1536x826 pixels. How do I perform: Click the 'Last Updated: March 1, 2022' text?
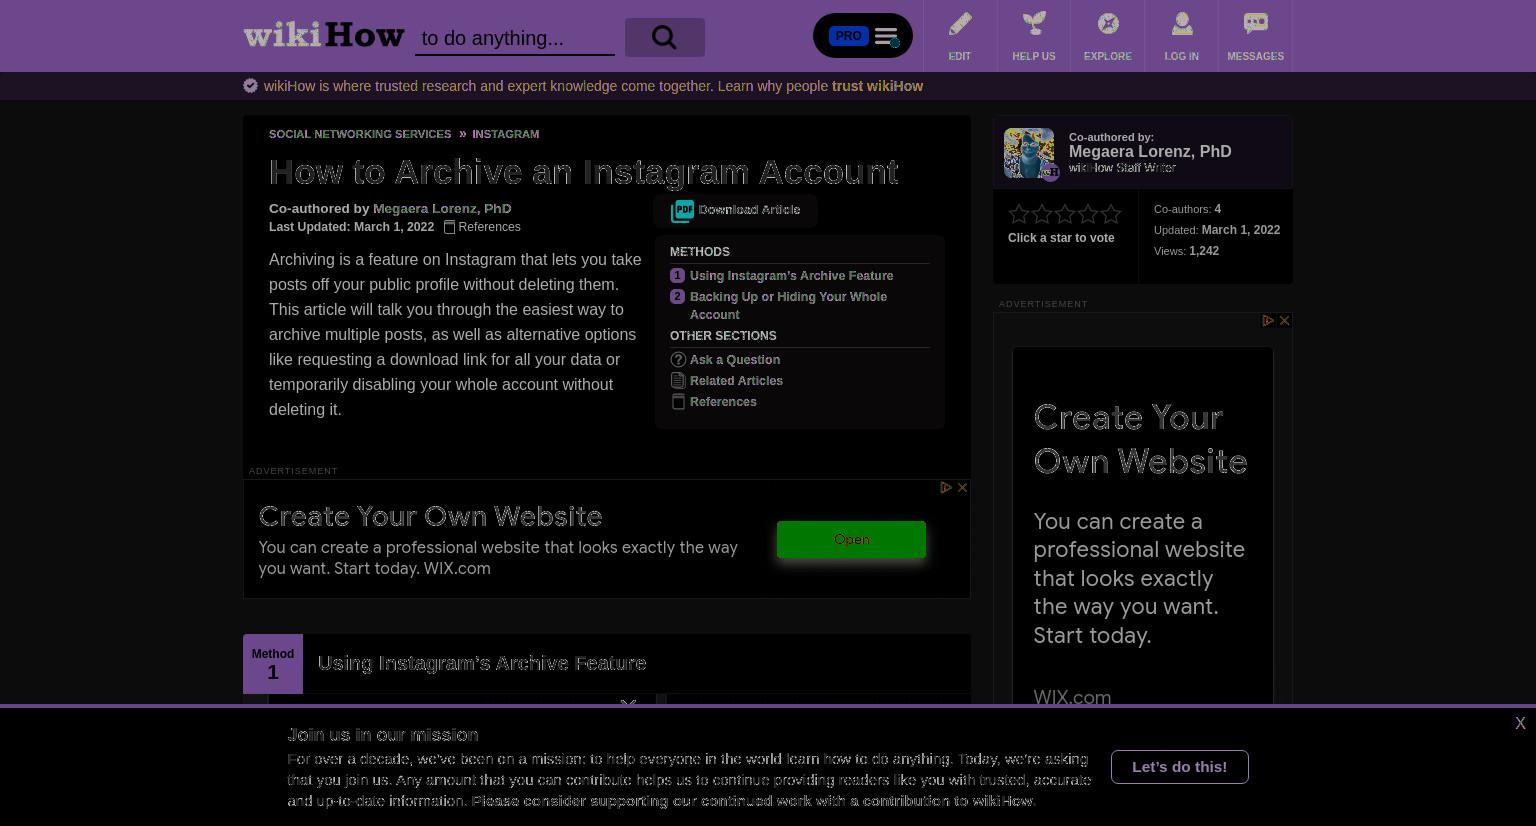(x=351, y=227)
